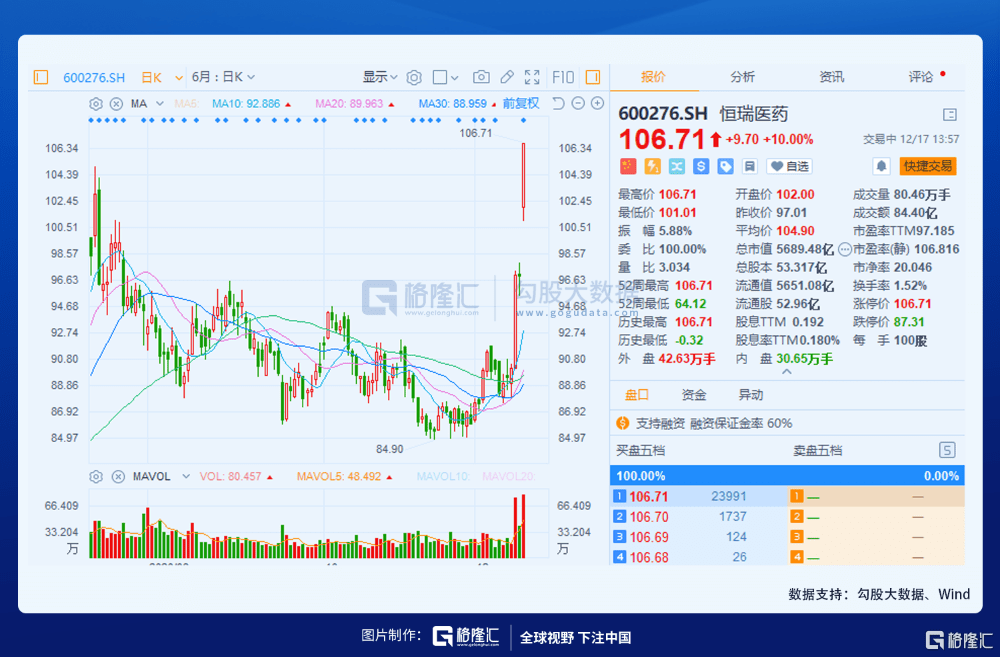Open the 显示 display options dropdown
The image size is (1000, 657).
381,76
